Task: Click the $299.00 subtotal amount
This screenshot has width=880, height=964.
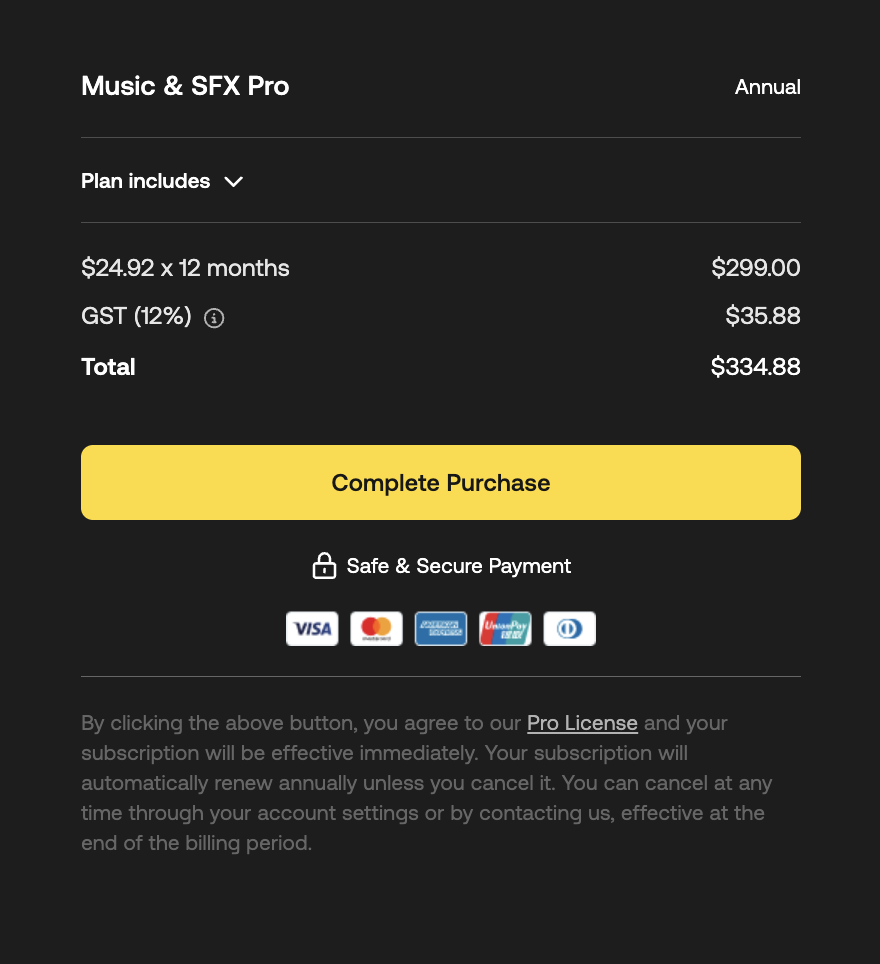Action: click(755, 268)
